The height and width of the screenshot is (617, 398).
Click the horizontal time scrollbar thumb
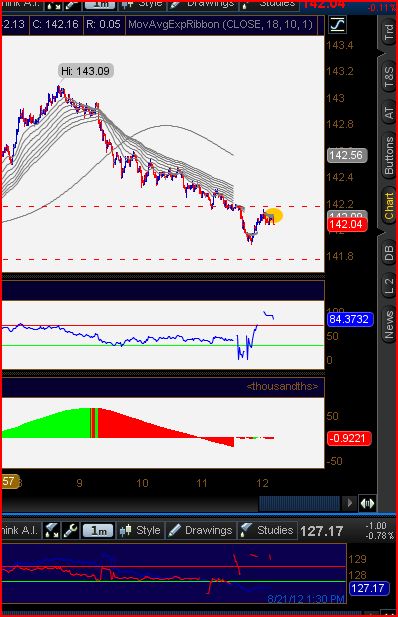point(299,503)
